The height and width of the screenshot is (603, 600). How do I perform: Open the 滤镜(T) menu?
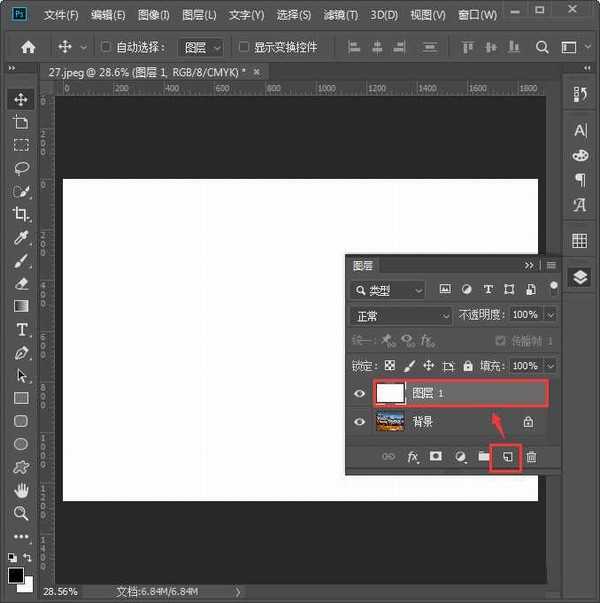(x=341, y=15)
